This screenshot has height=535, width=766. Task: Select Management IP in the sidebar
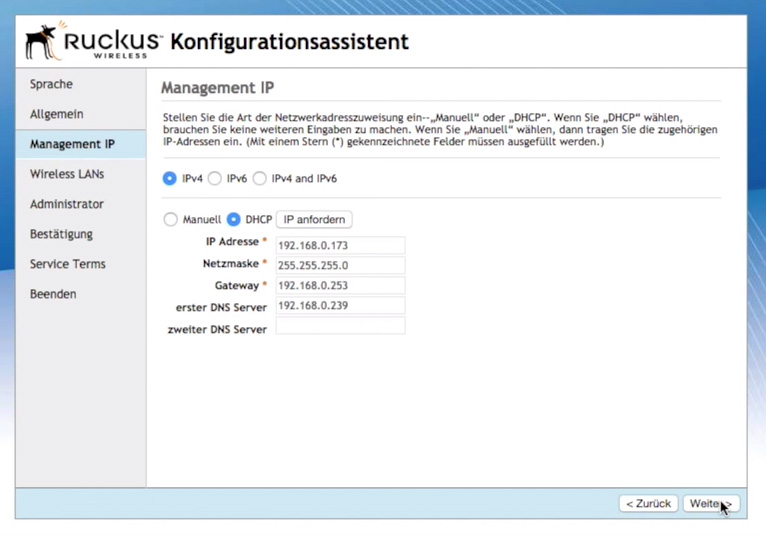point(72,144)
